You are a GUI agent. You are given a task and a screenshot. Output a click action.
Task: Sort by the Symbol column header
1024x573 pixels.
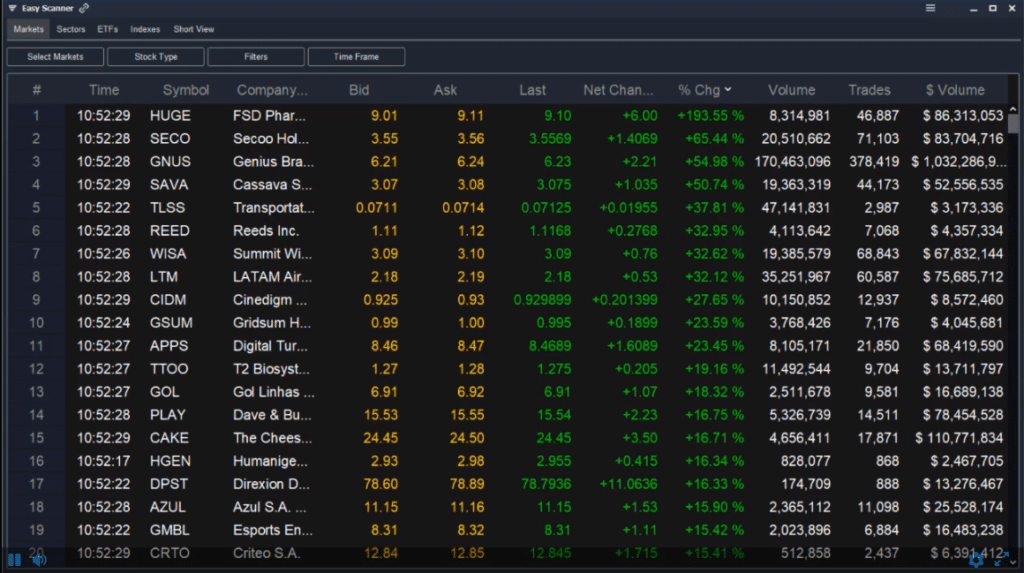pos(186,90)
